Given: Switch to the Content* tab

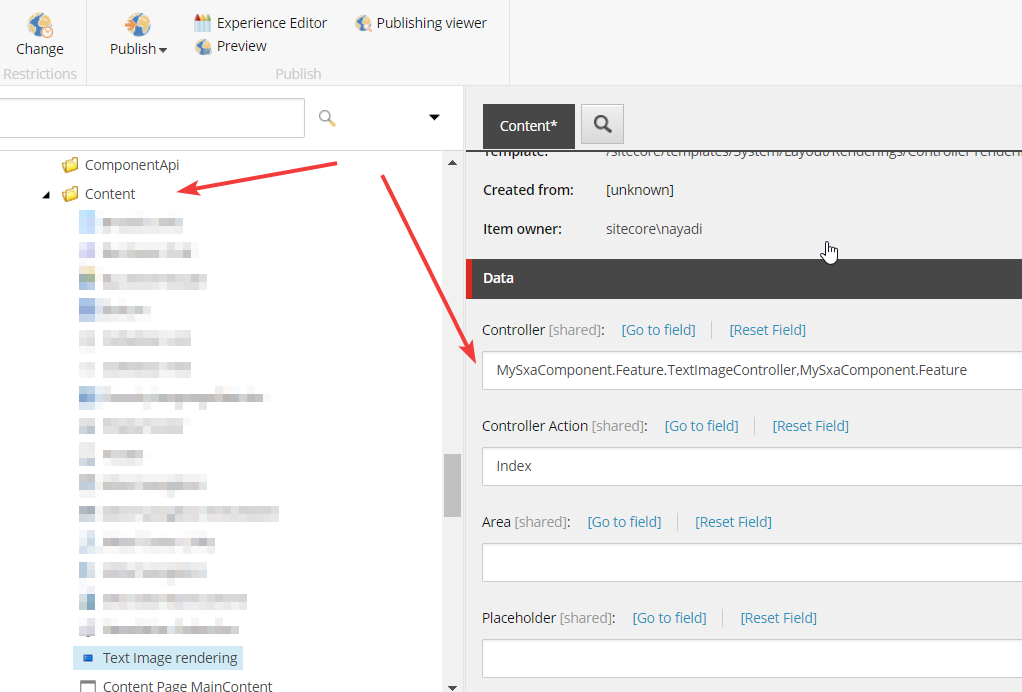Looking at the screenshot, I should [528, 125].
